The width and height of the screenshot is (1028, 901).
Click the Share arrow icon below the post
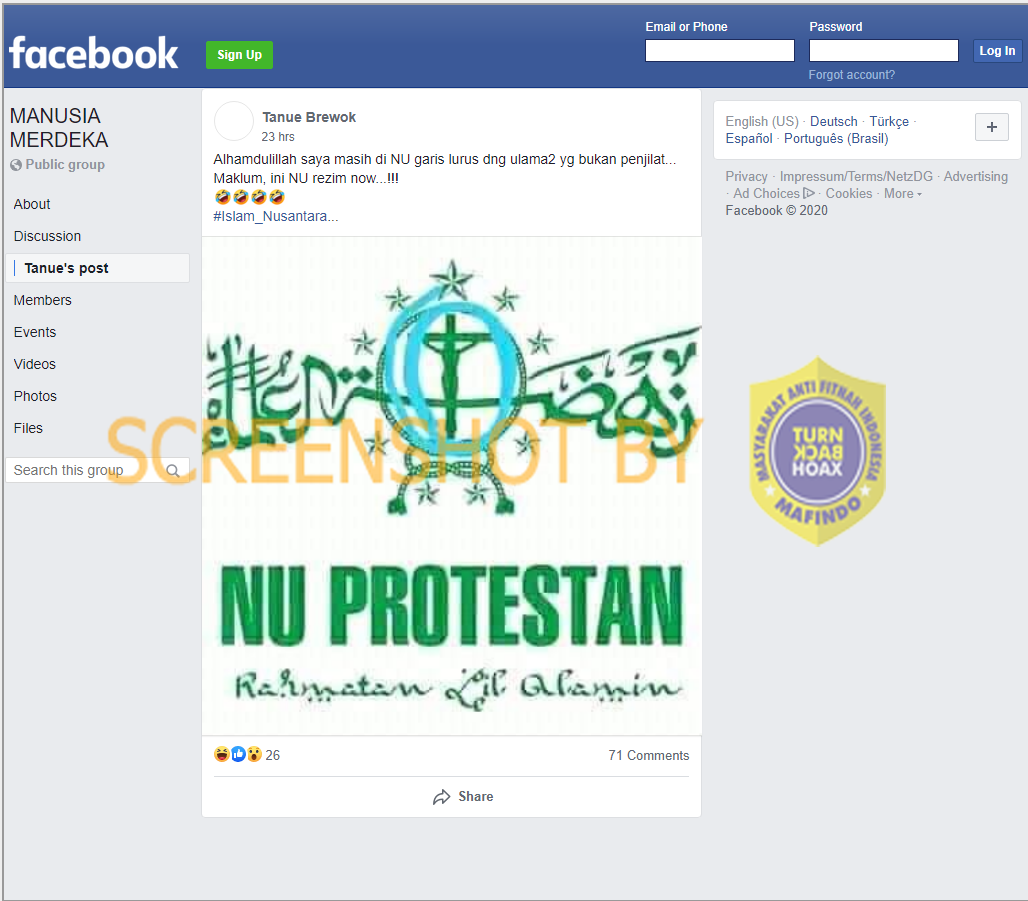[441, 797]
